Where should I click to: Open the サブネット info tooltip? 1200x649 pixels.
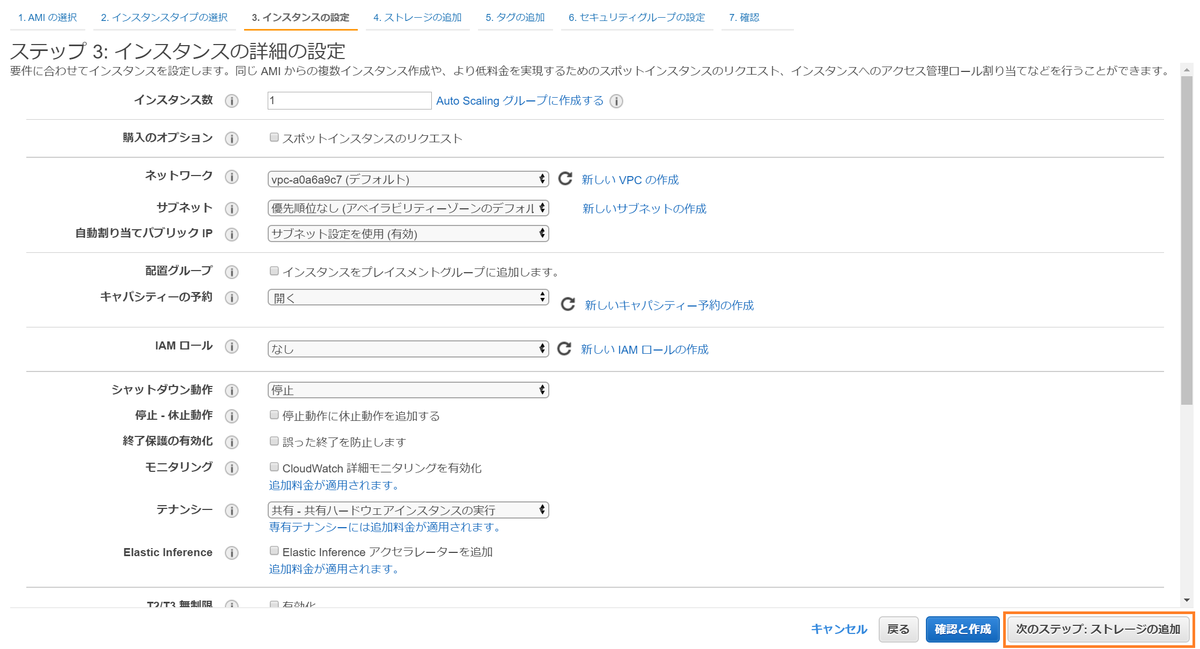[x=231, y=208]
